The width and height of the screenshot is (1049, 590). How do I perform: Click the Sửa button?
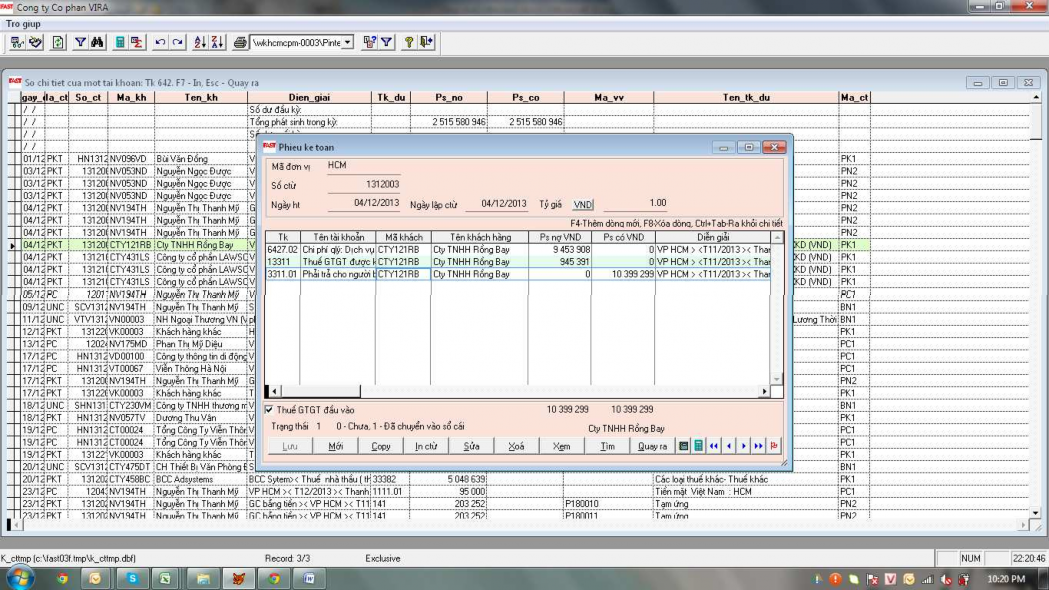[471, 446]
